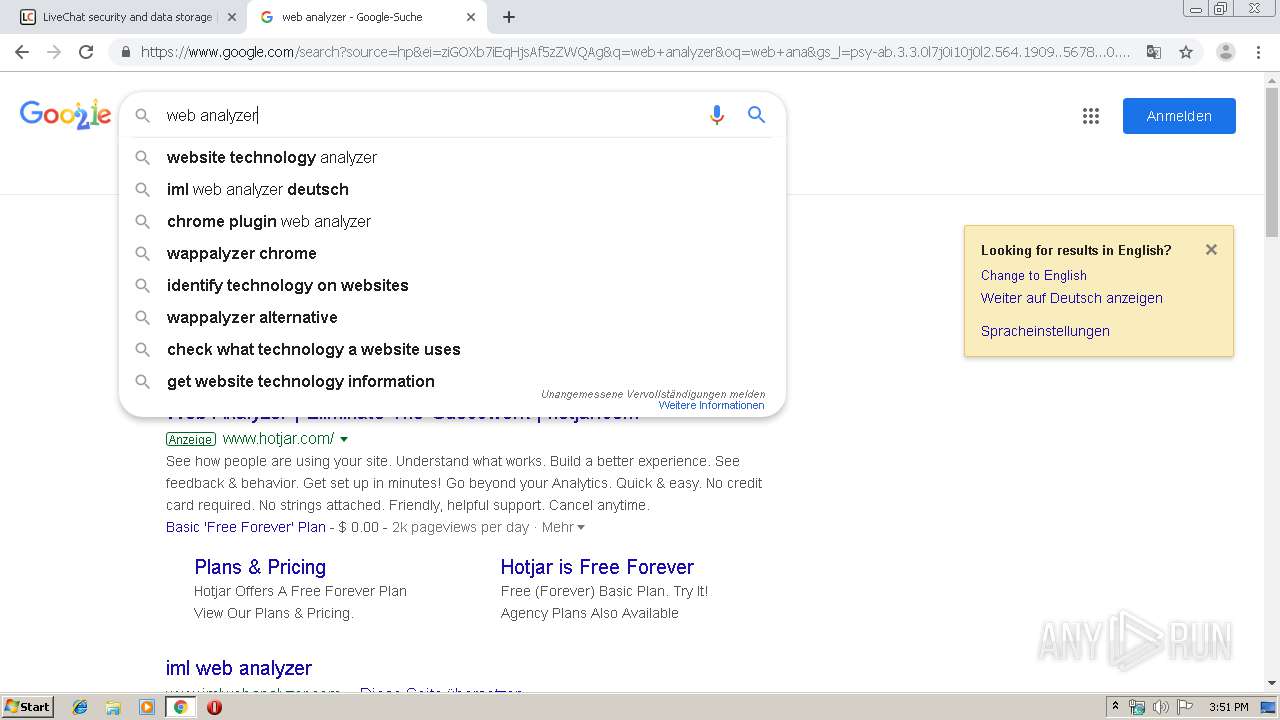
Task: Reload the current page
Action: [86, 52]
